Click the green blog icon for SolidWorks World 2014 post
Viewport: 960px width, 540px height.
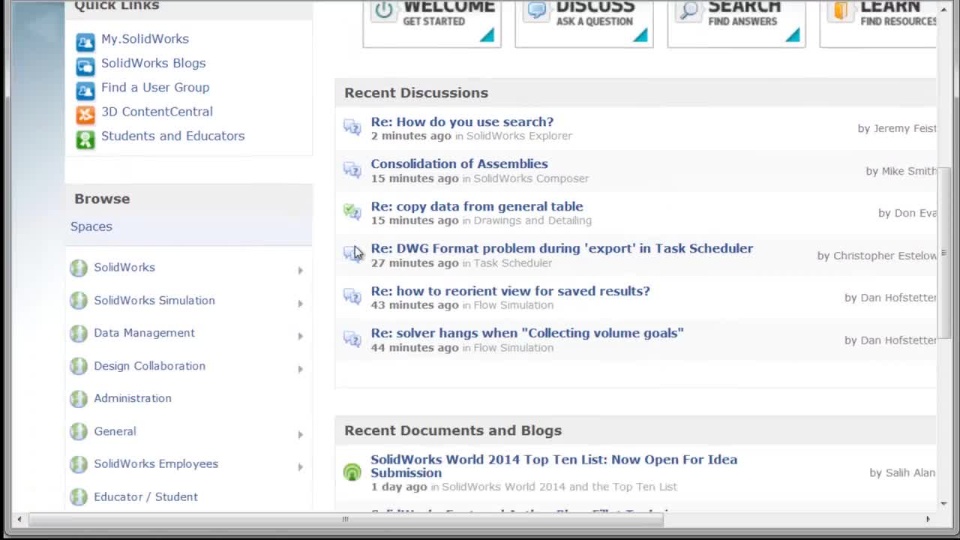pyautogui.click(x=352, y=471)
